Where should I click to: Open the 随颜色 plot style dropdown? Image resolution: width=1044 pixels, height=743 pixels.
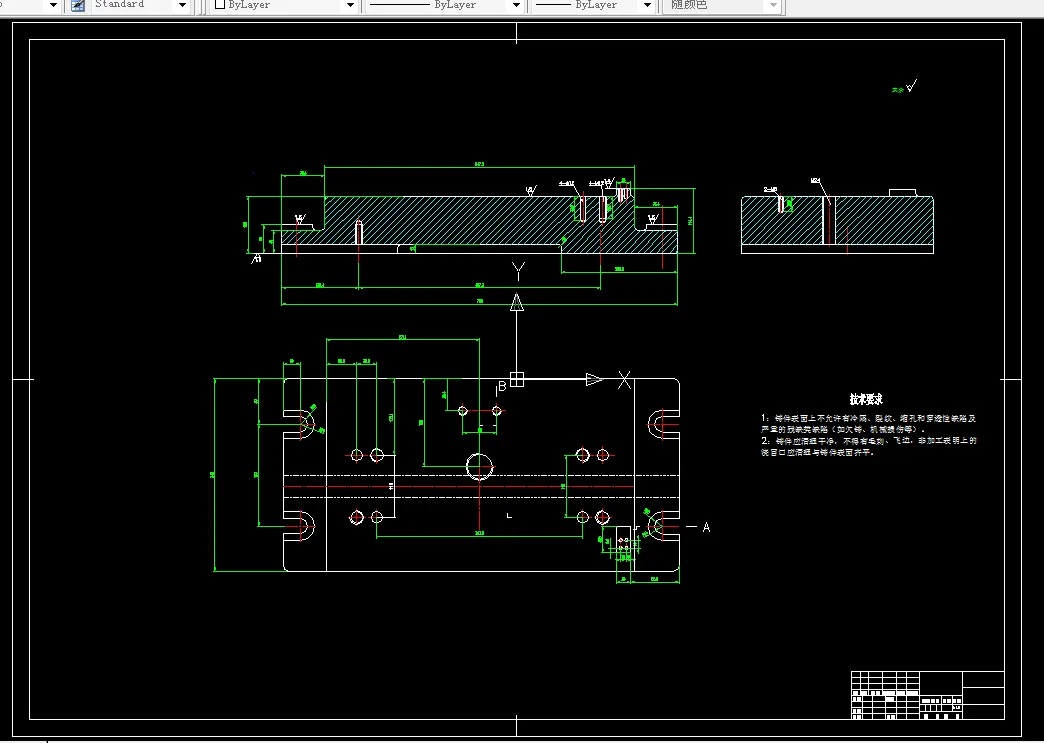722,5
